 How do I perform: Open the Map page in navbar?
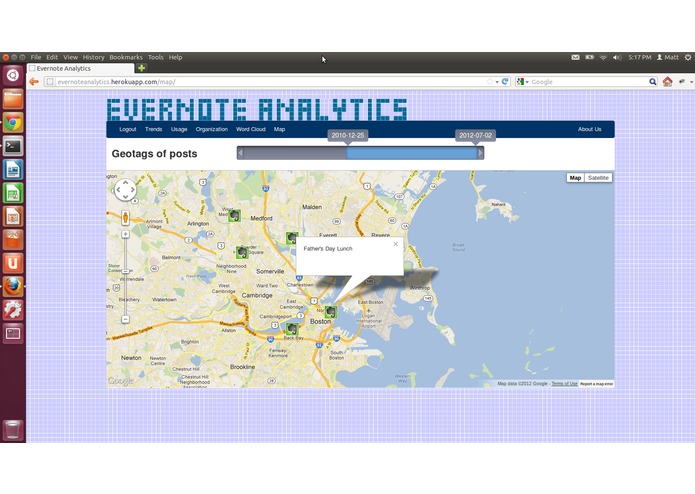coord(279,129)
